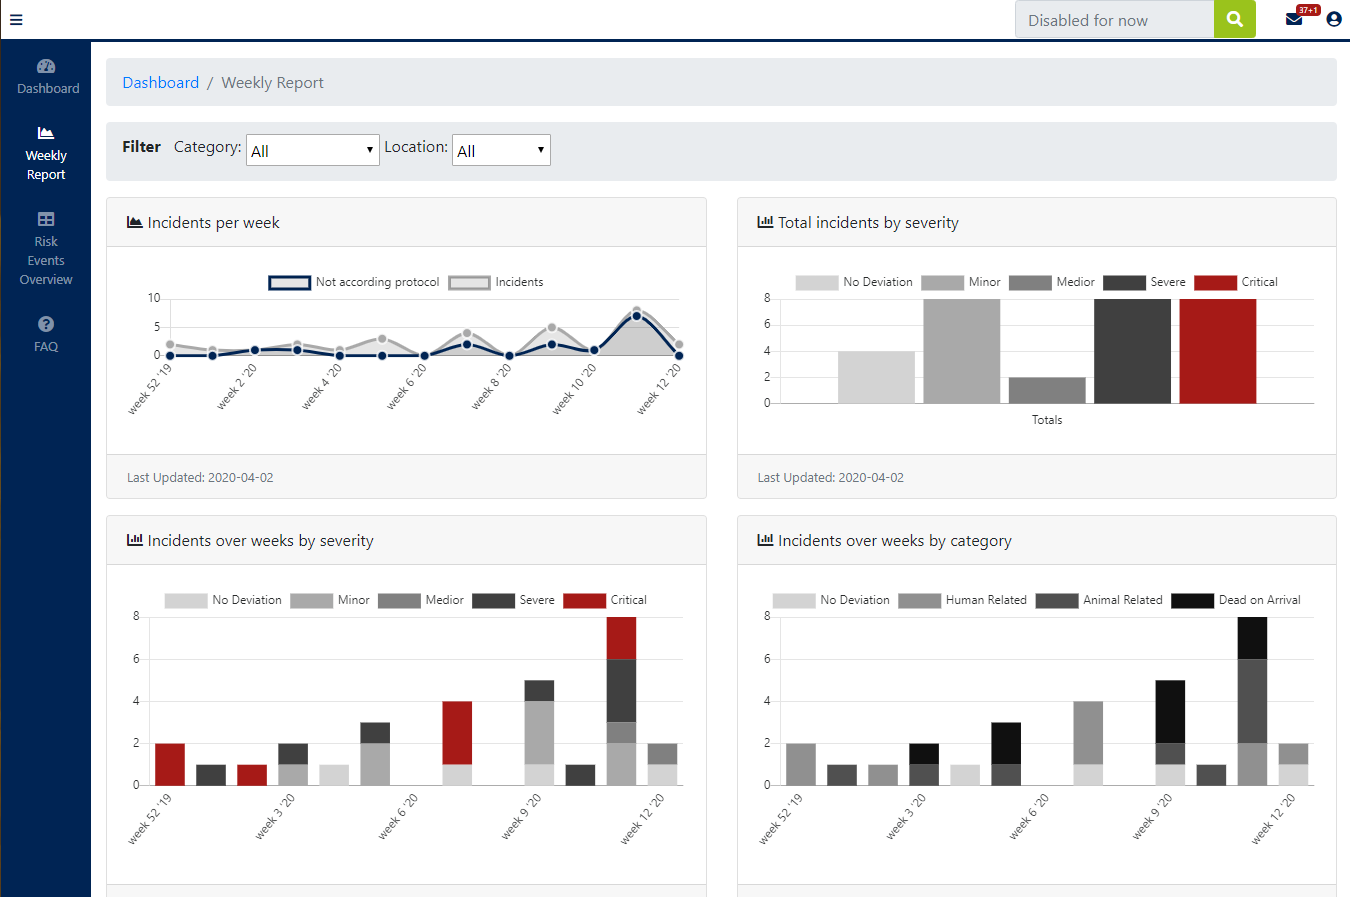1350x897 pixels.
Task: Click the Weekly Report chart icon
Action: coord(46,133)
